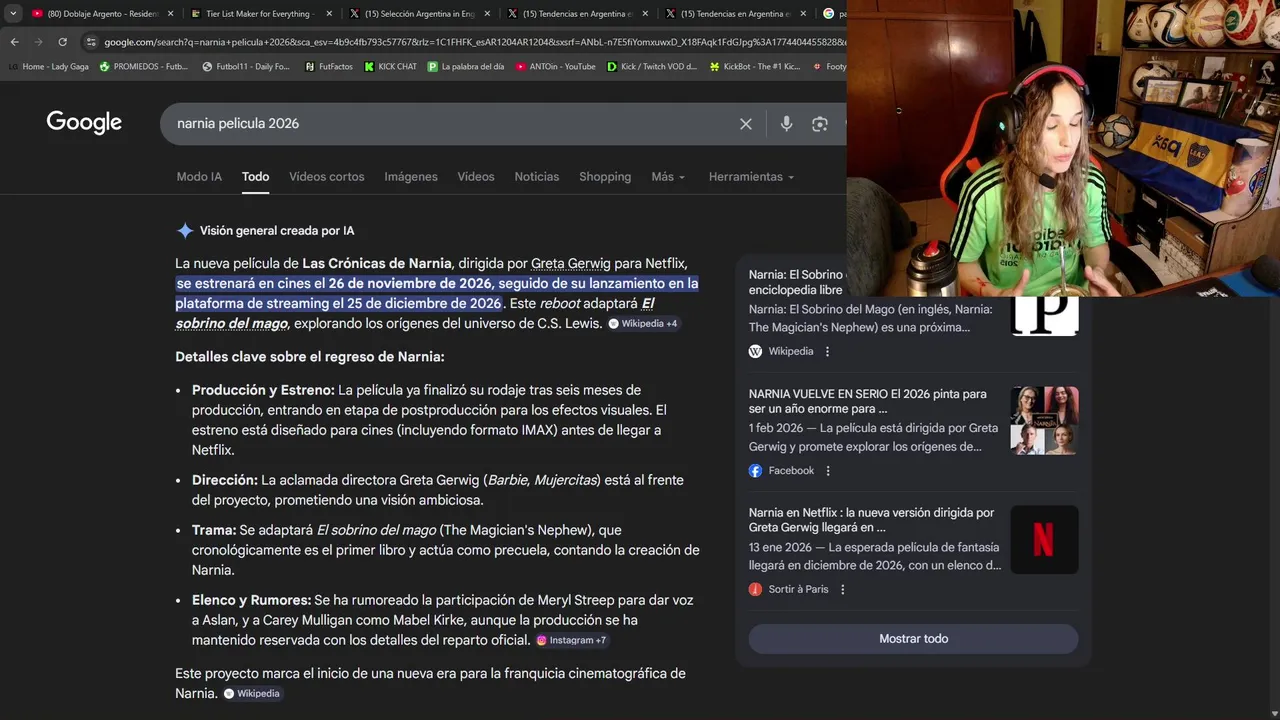The image size is (1280, 720).
Task: Open the Videos cortos tab
Action: [327, 177]
